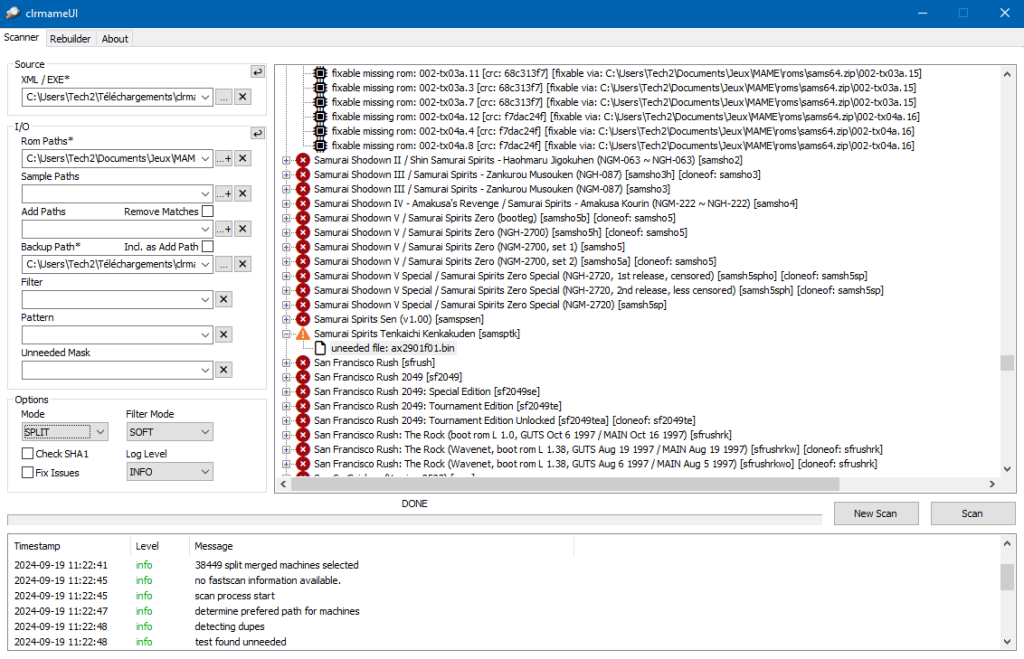Viewport: 1024px width, 659px height.
Task: Click the ...+ icon next to Rom Paths
Action: tap(224, 159)
